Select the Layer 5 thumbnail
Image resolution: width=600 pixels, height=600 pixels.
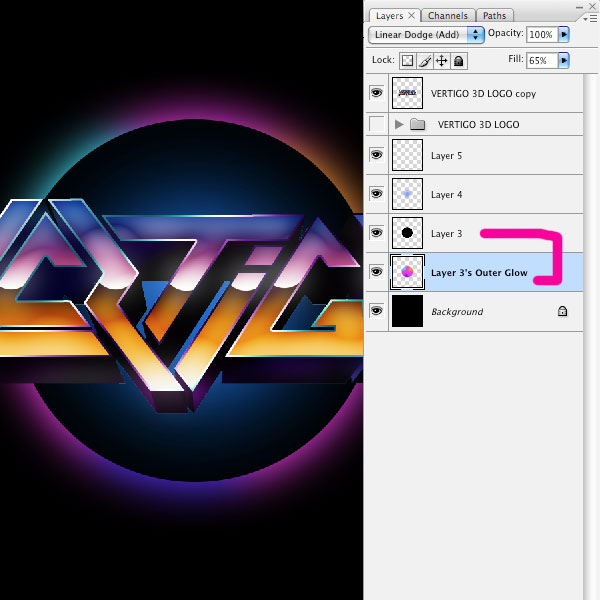tap(407, 155)
